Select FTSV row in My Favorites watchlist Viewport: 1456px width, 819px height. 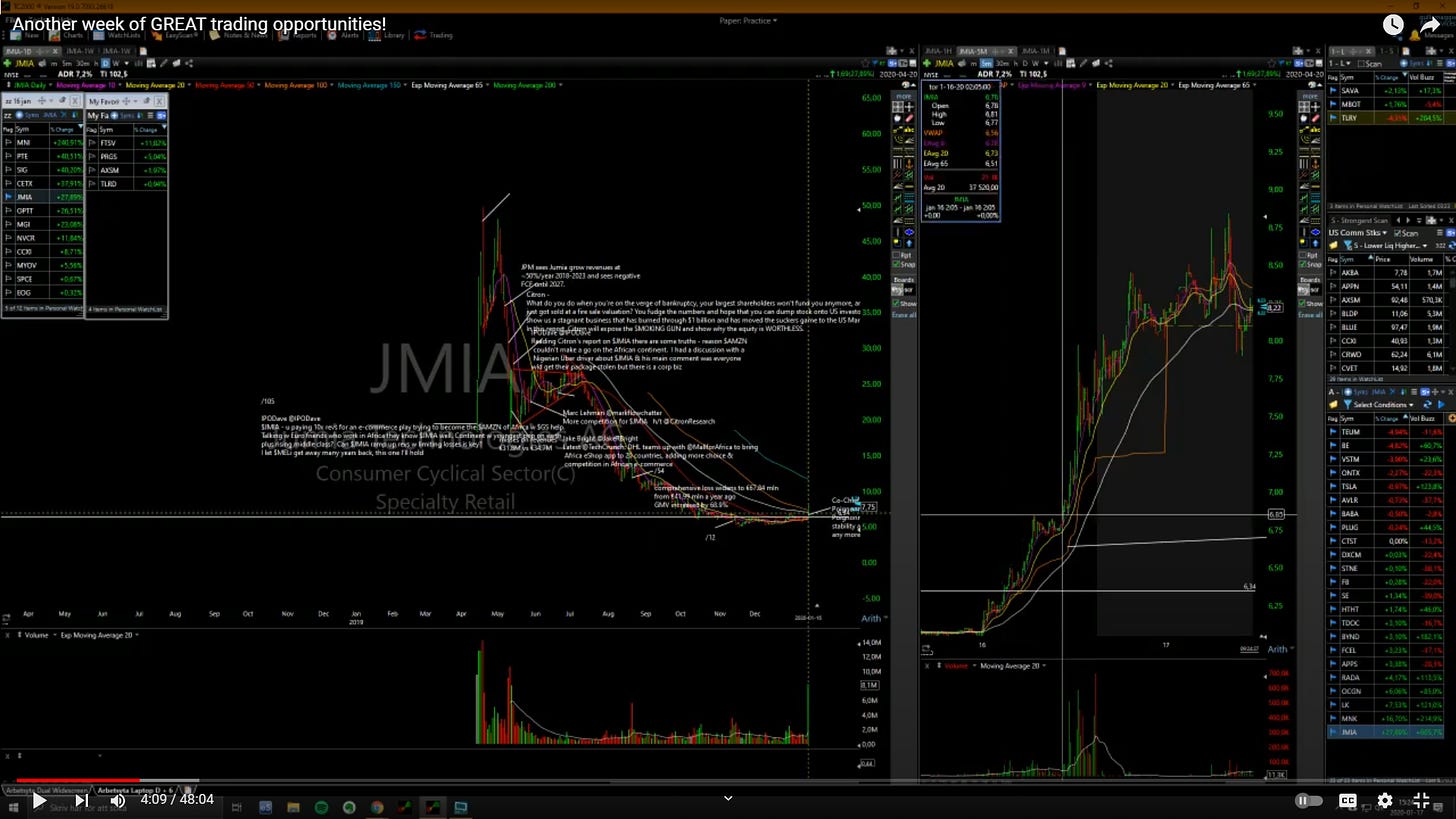pyautogui.click(x=127, y=142)
